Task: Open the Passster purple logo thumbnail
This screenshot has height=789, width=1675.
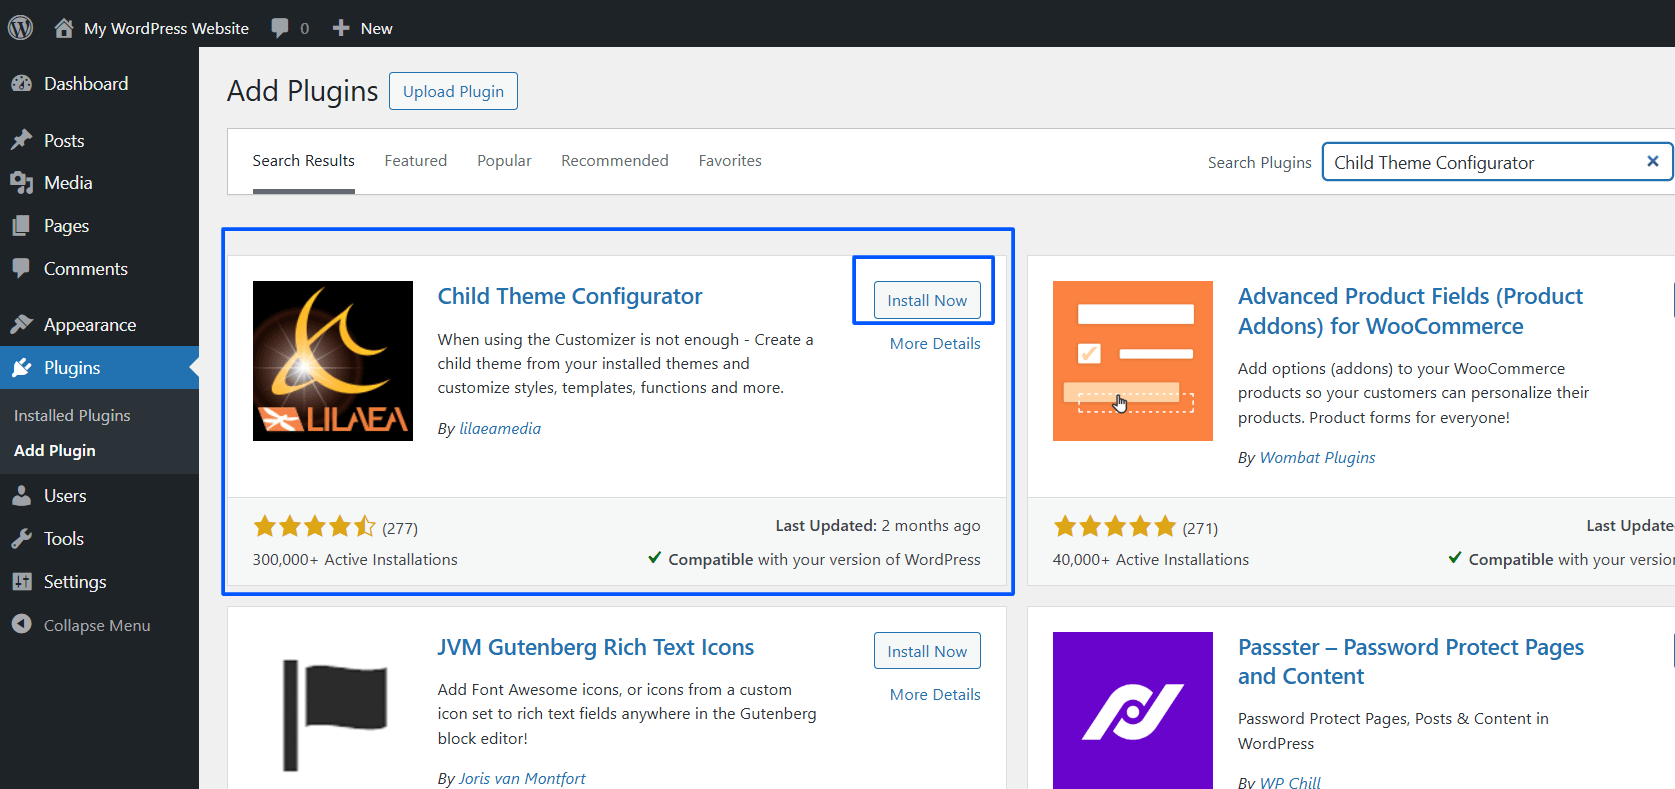Action: tap(1133, 711)
